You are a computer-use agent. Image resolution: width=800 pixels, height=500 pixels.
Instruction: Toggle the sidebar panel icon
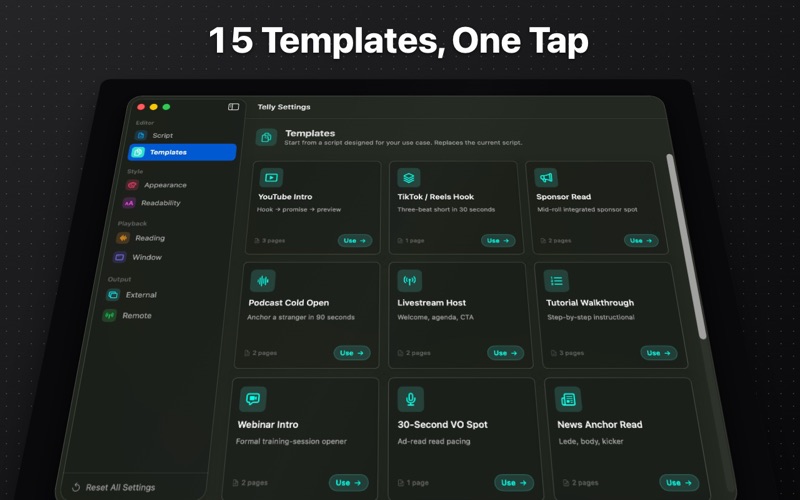coord(233,107)
